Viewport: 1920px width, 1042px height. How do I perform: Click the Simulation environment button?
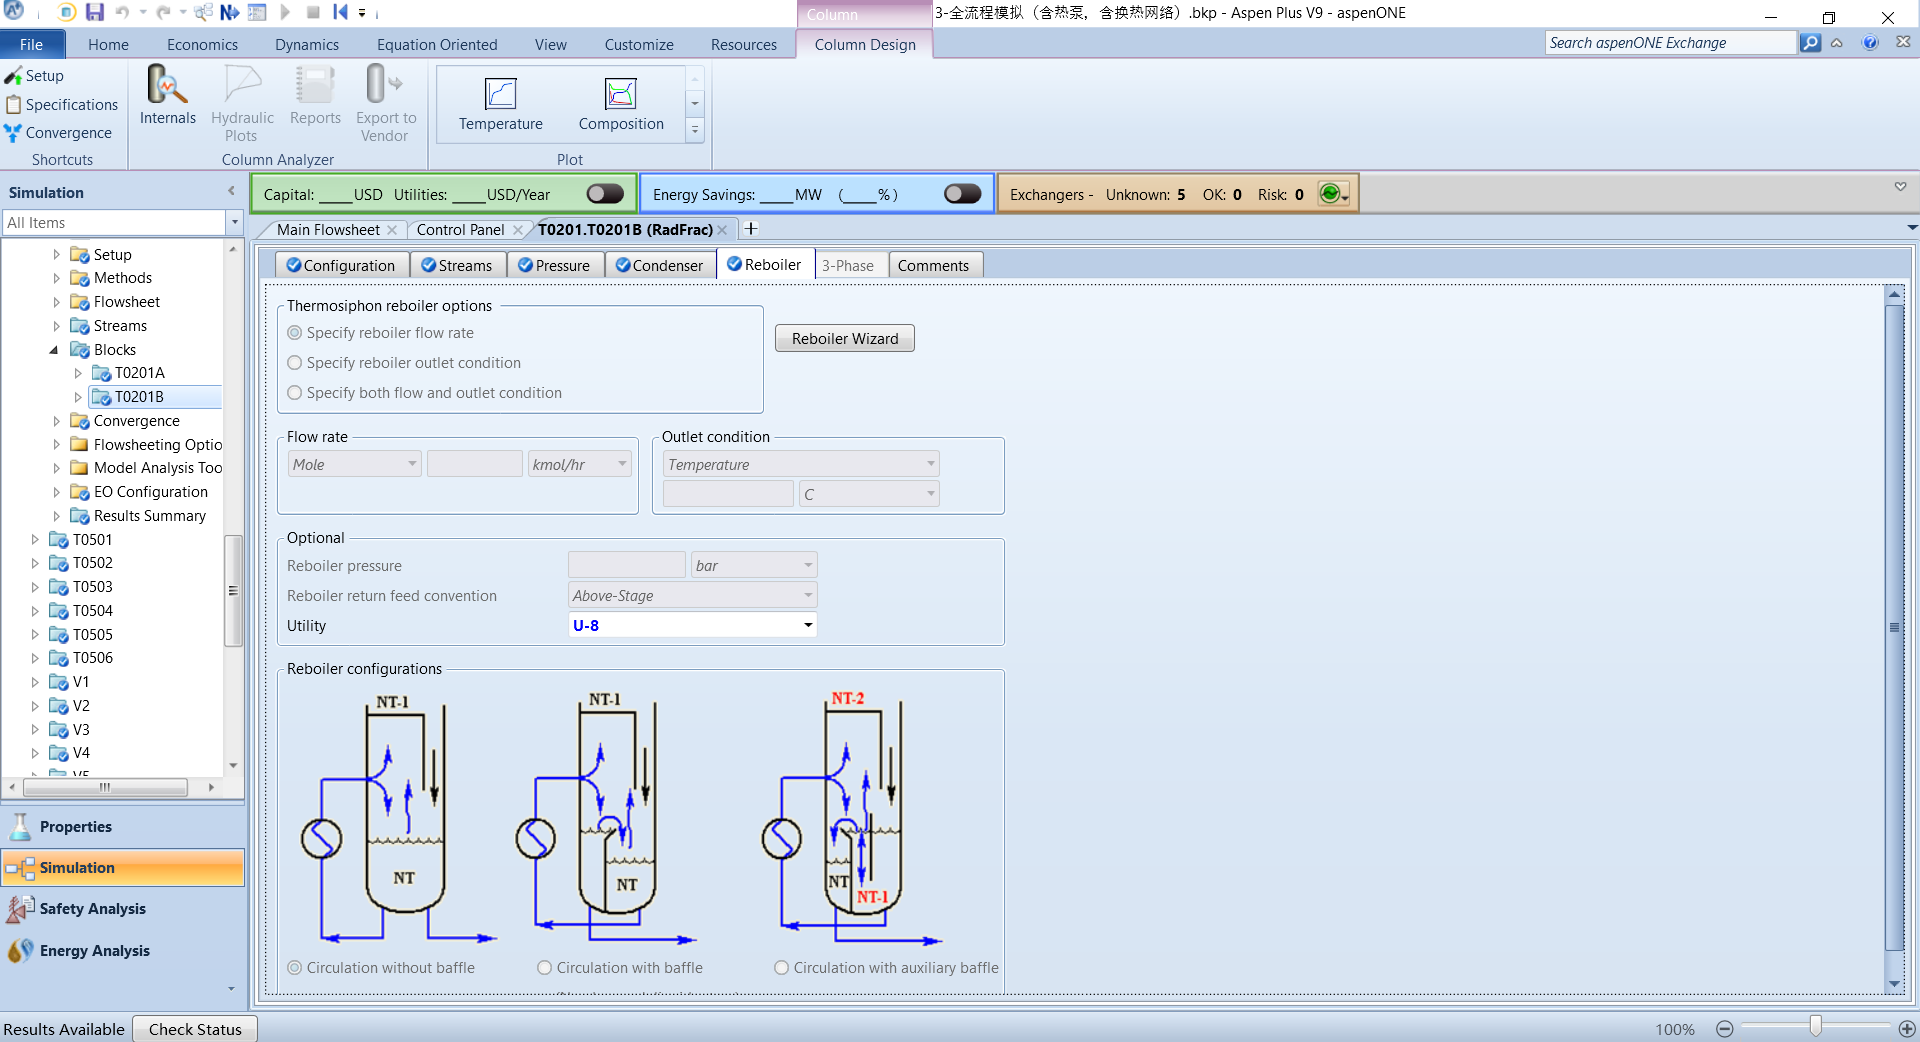pyautogui.click(x=123, y=868)
